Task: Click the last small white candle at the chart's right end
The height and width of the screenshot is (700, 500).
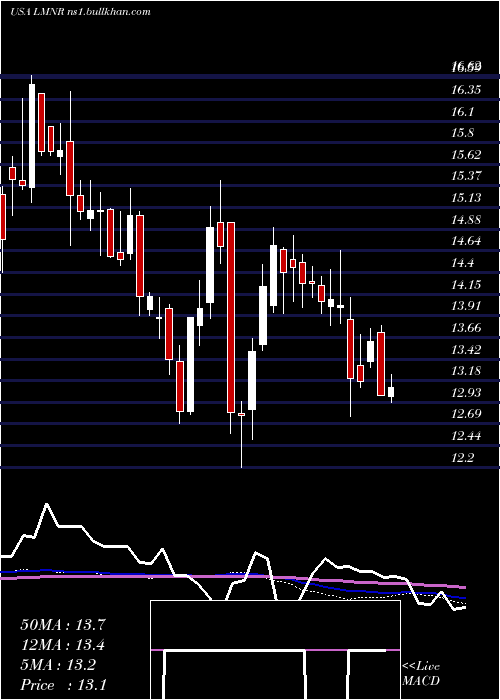Action: [x=391, y=392]
